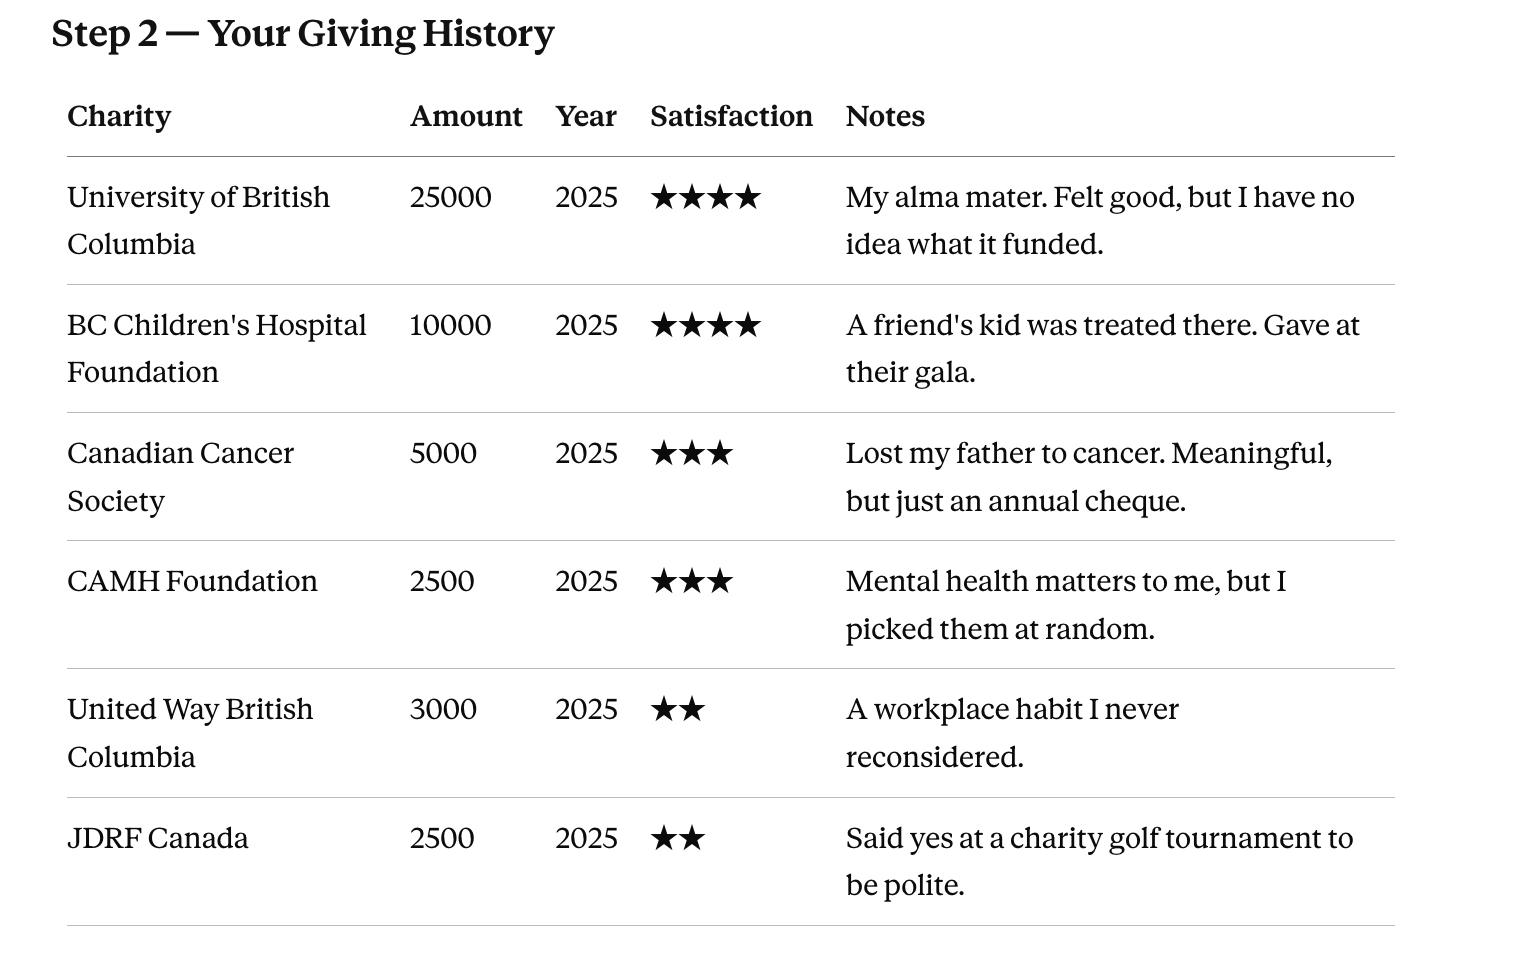The width and height of the screenshot is (1526, 964).
Task: Click the Notes column header
Action: pos(885,116)
